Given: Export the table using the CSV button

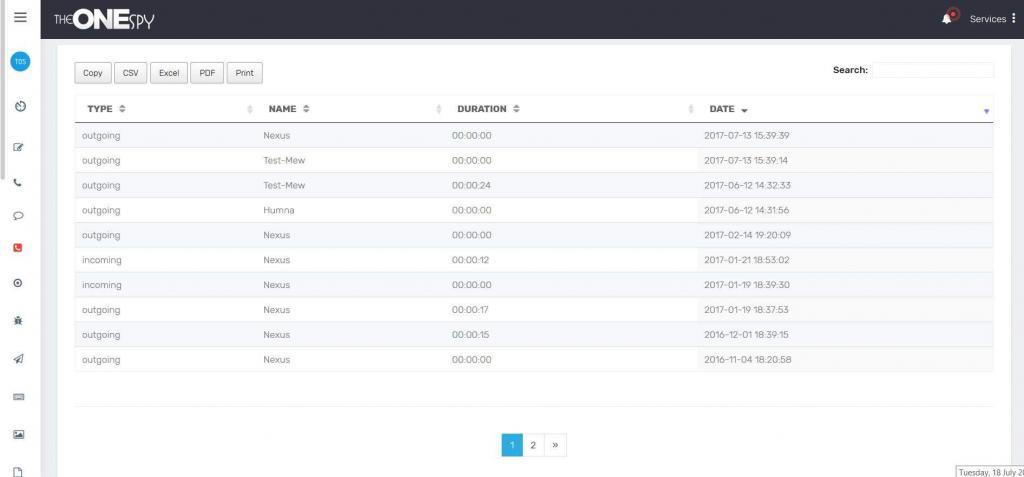Looking at the screenshot, I should tap(131, 73).
